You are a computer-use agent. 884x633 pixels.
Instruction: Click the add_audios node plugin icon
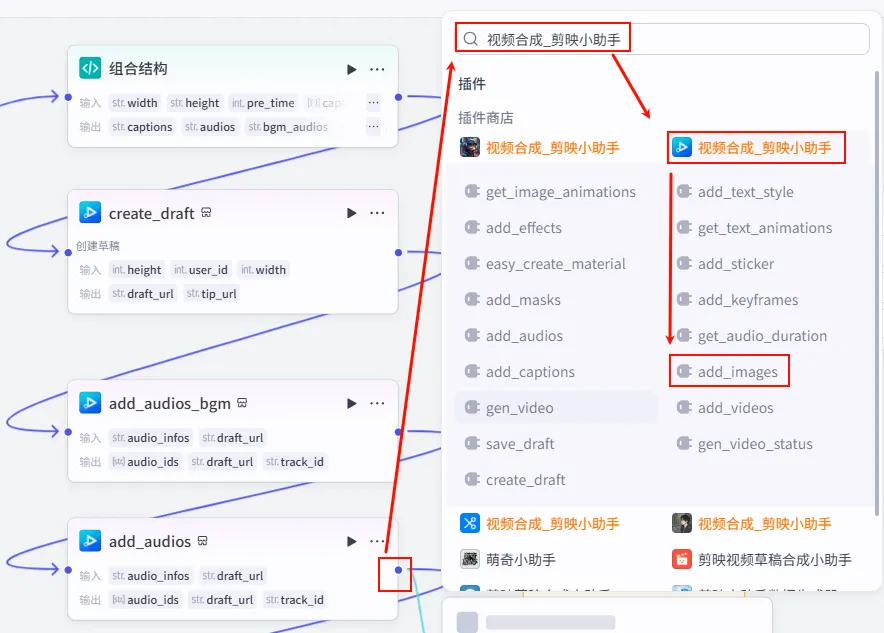pos(90,541)
